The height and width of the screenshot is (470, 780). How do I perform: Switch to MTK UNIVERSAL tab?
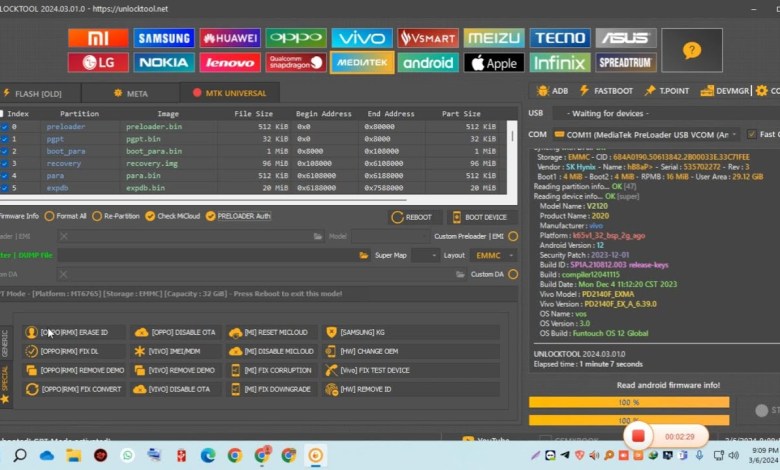coord(229,93)
